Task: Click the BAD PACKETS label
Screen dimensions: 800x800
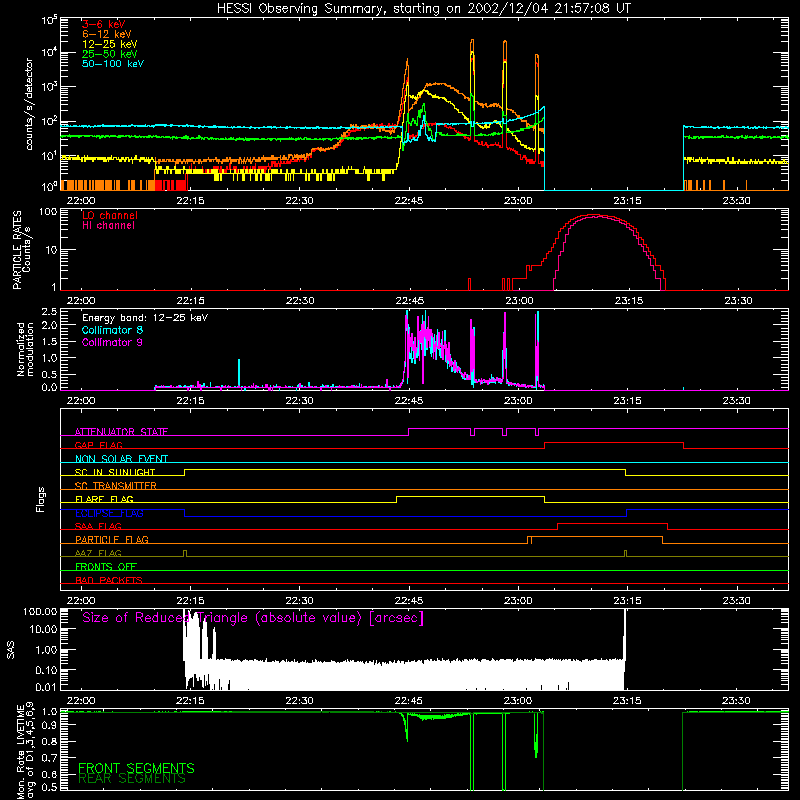Action: point(109,581)
